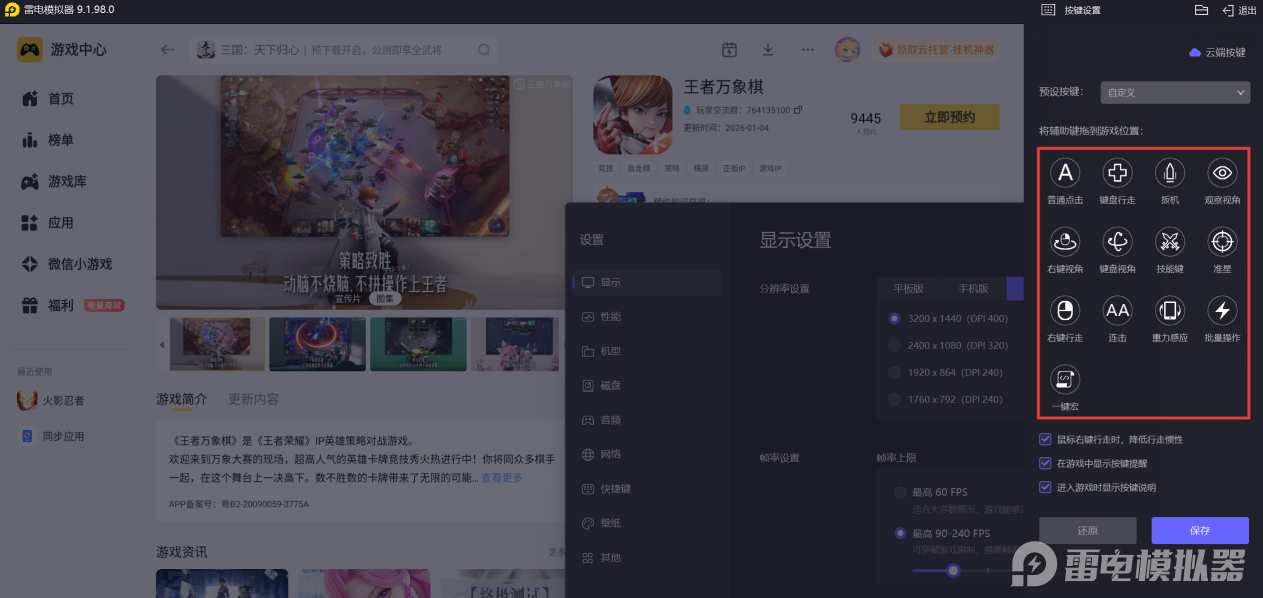The image size is (1263, 598).
Task: Click the game center search box
Action: point(345,50)
